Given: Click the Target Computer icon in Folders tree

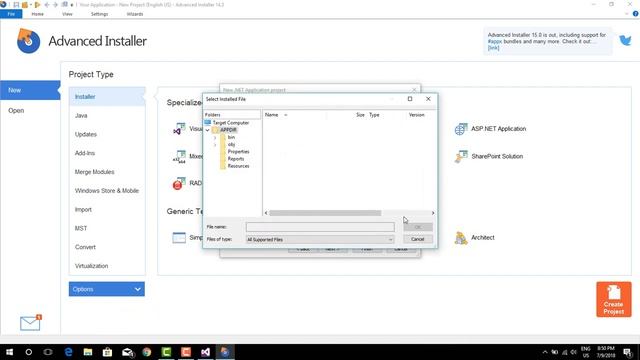Looking at the screenshot, I should pyautogui.click(x=208, y=122).
